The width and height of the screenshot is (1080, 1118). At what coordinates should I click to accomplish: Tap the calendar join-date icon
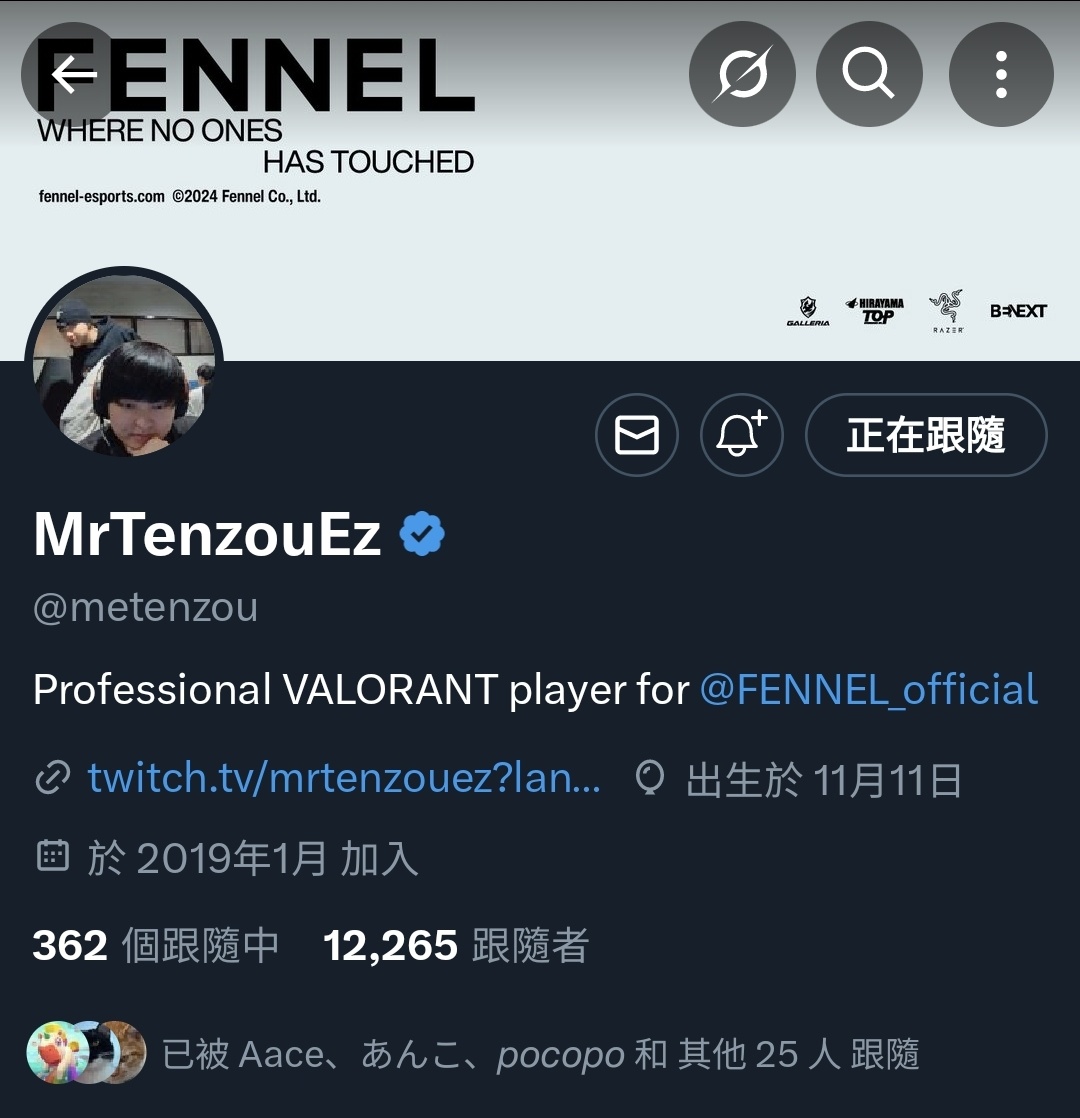click(53, 856)
